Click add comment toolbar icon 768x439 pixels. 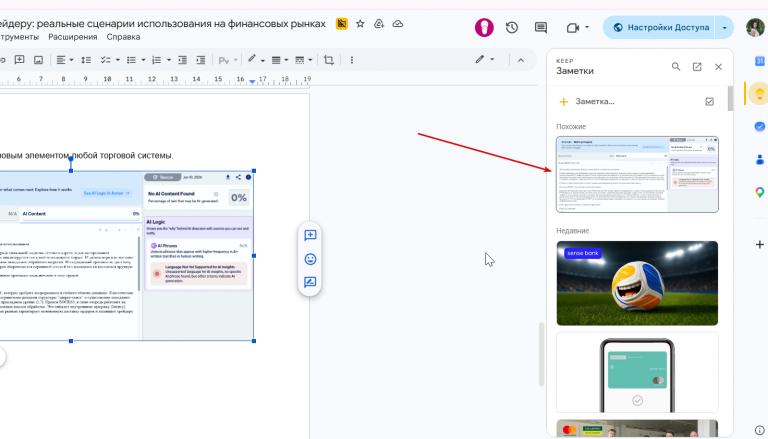[20, 60]
